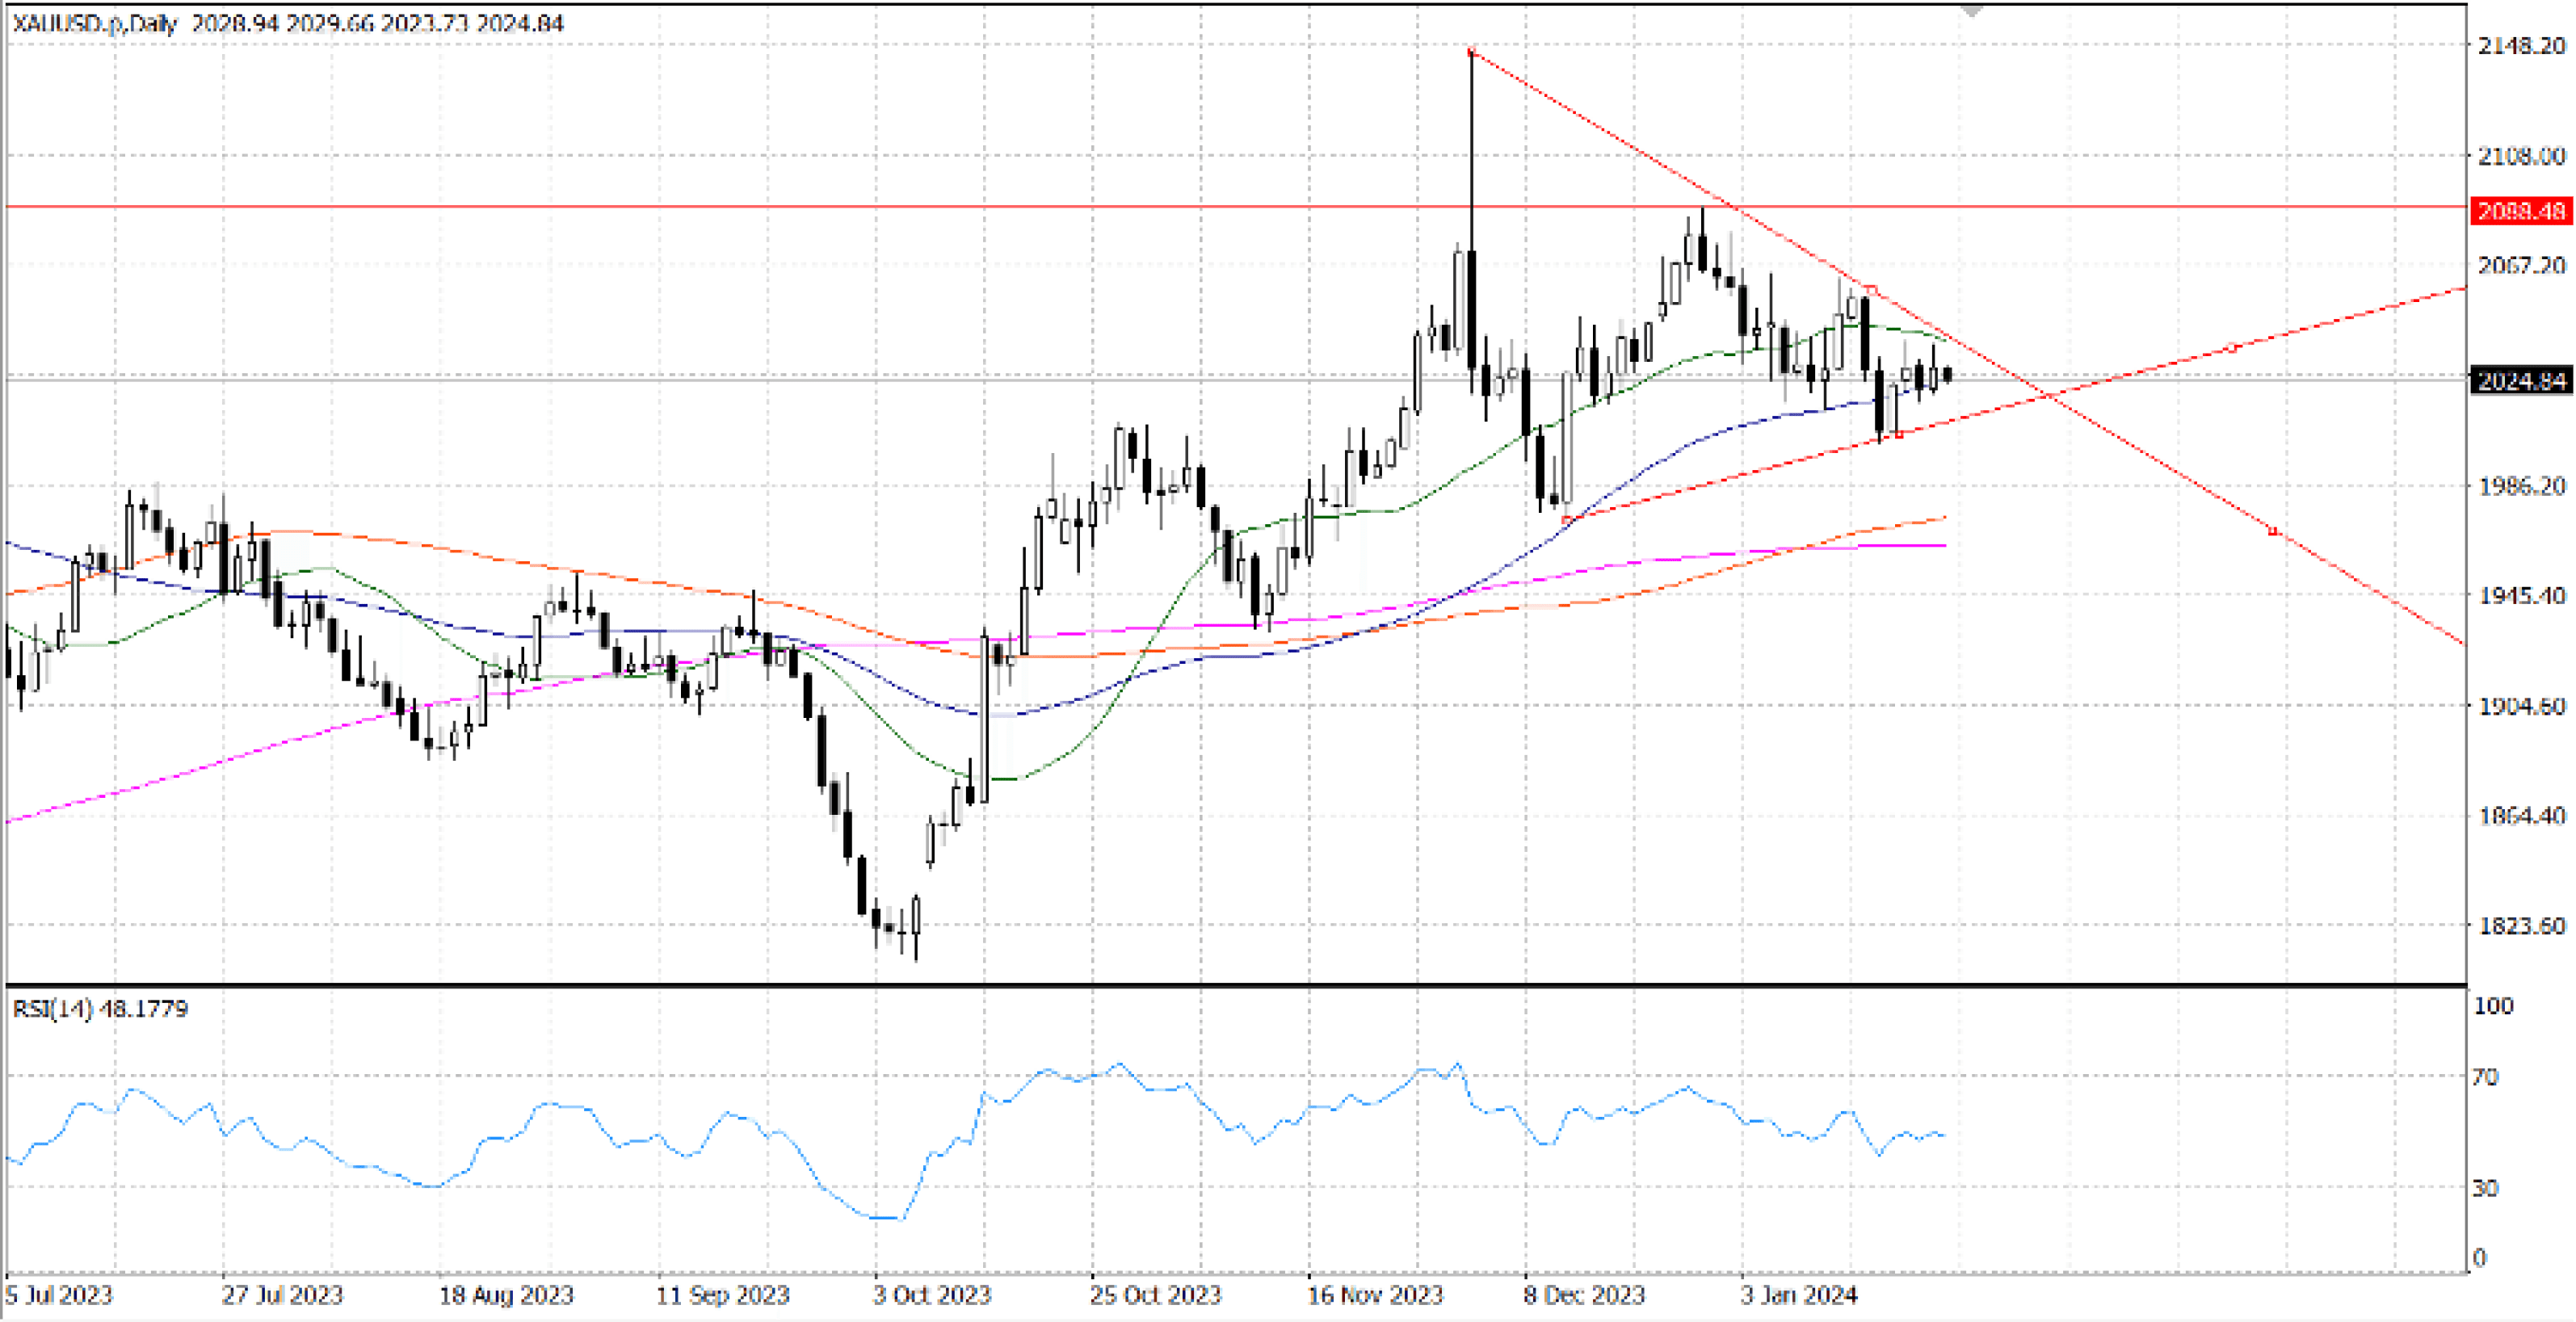
Task: Select ascending trendline's starting anchor point
Action: click(1566, 519)
